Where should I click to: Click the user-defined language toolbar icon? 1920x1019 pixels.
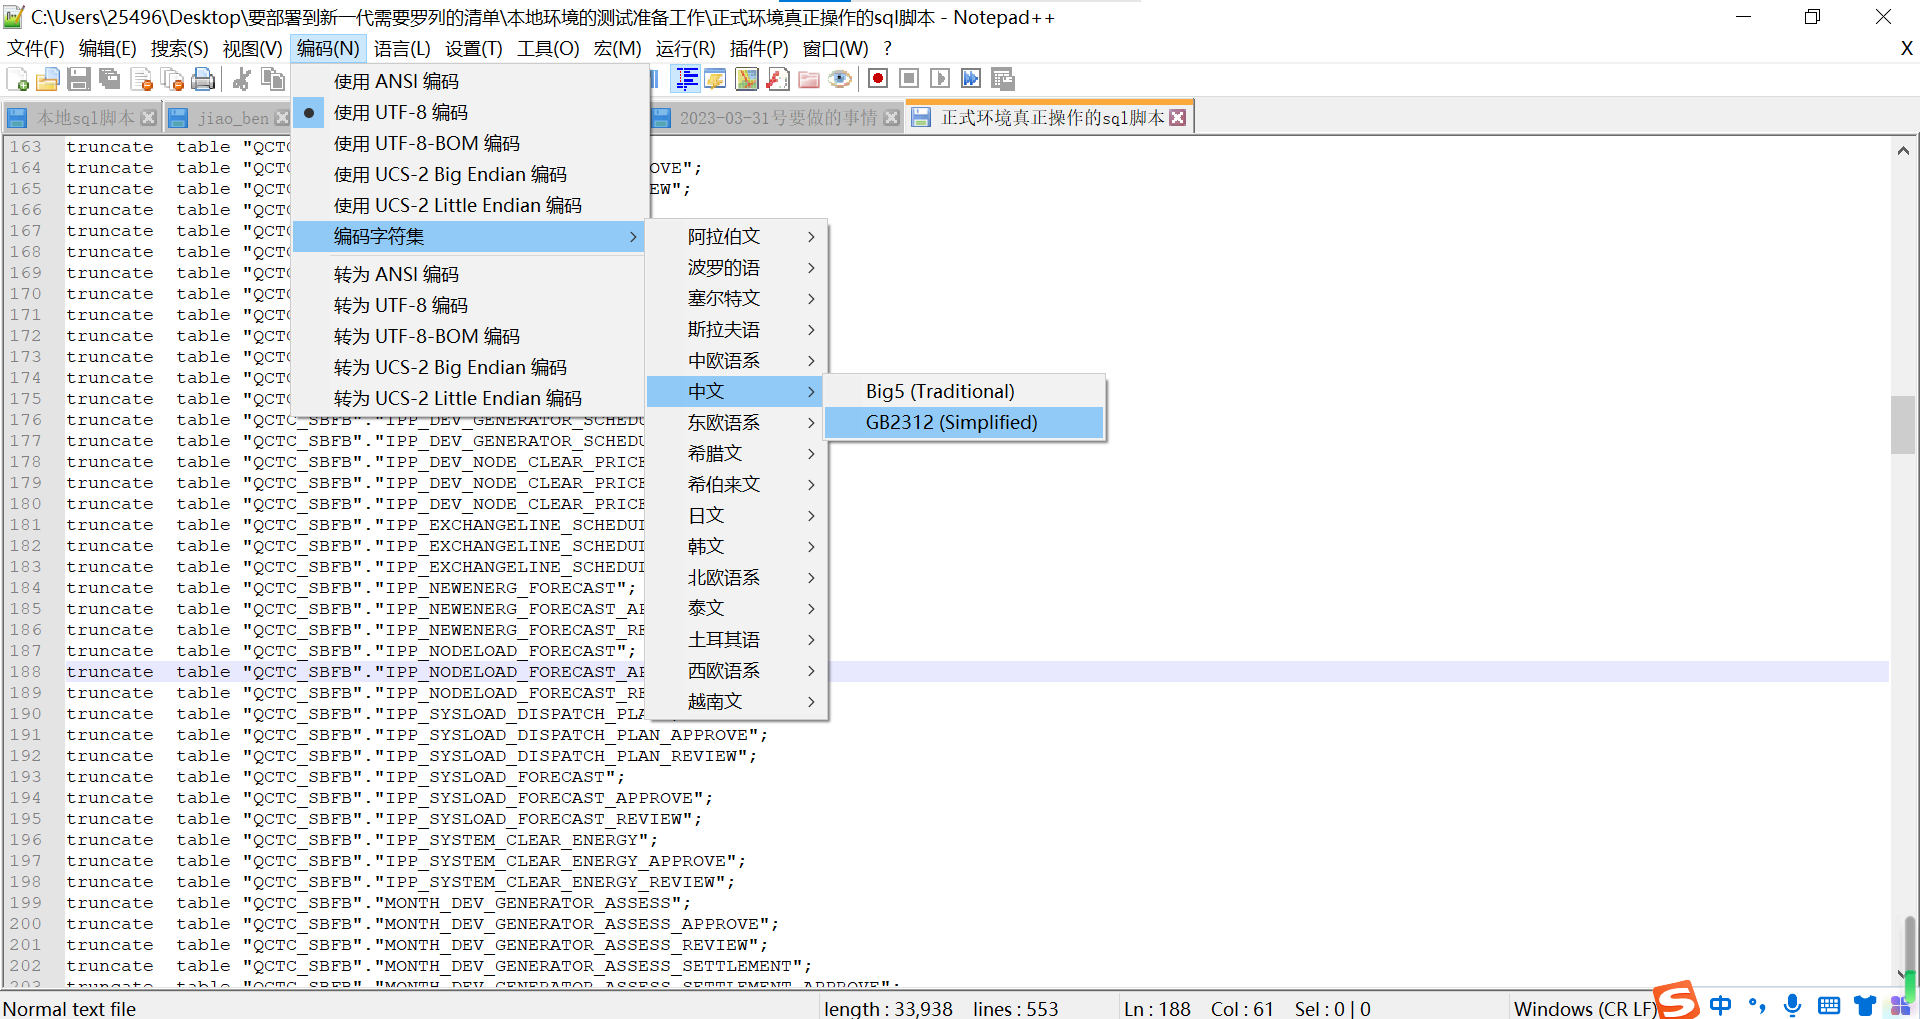tap(716, 80)
